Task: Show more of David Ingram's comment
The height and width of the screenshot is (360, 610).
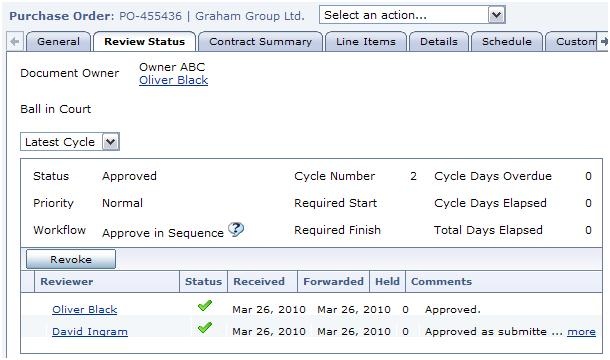Action: click(581, 332)
